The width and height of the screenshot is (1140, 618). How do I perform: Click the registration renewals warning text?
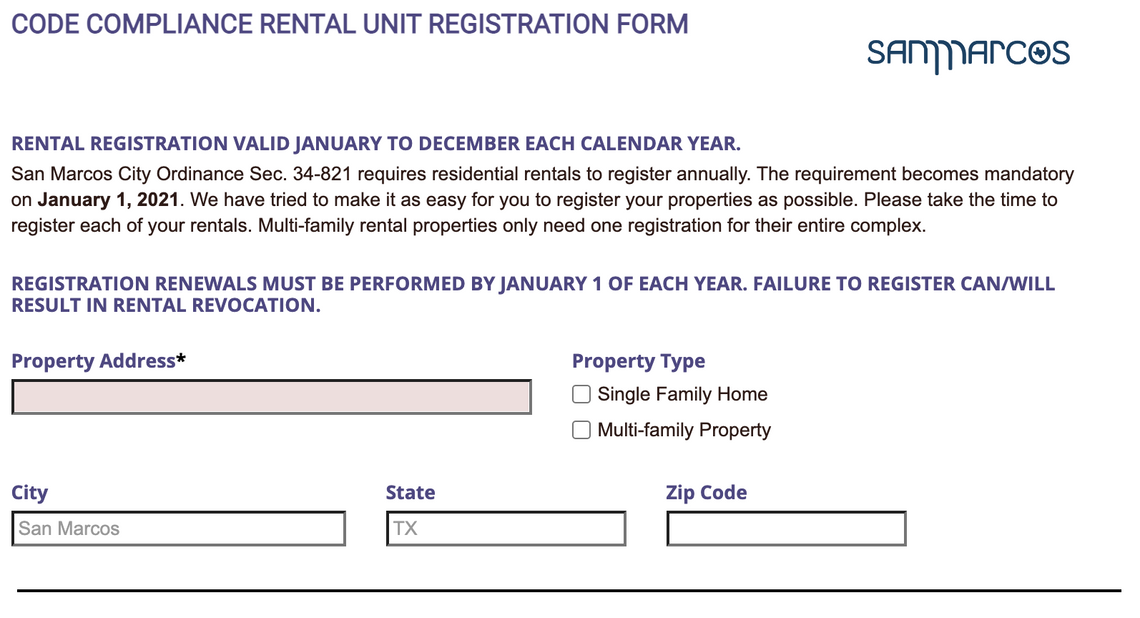532,294
